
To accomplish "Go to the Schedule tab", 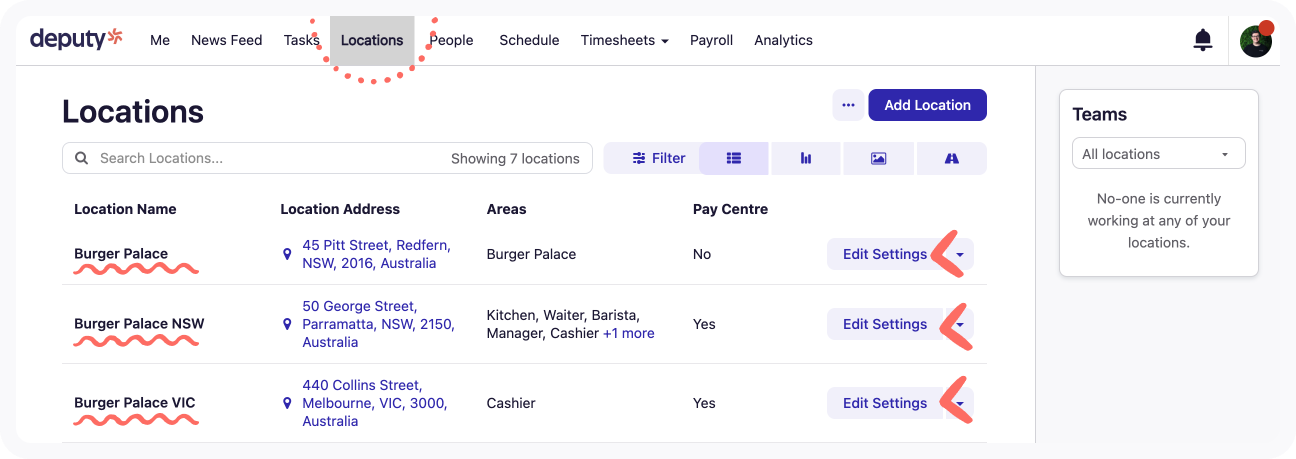I will tap(529, 40).
